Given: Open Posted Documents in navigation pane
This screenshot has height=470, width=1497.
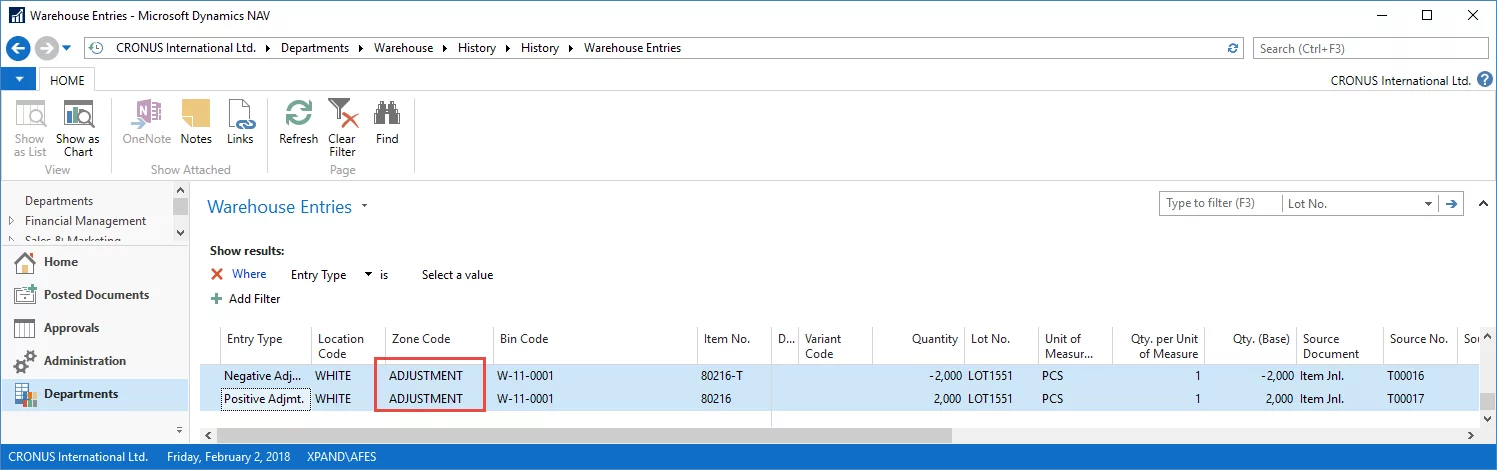Looking at the screenshot, I should point(96,295).
